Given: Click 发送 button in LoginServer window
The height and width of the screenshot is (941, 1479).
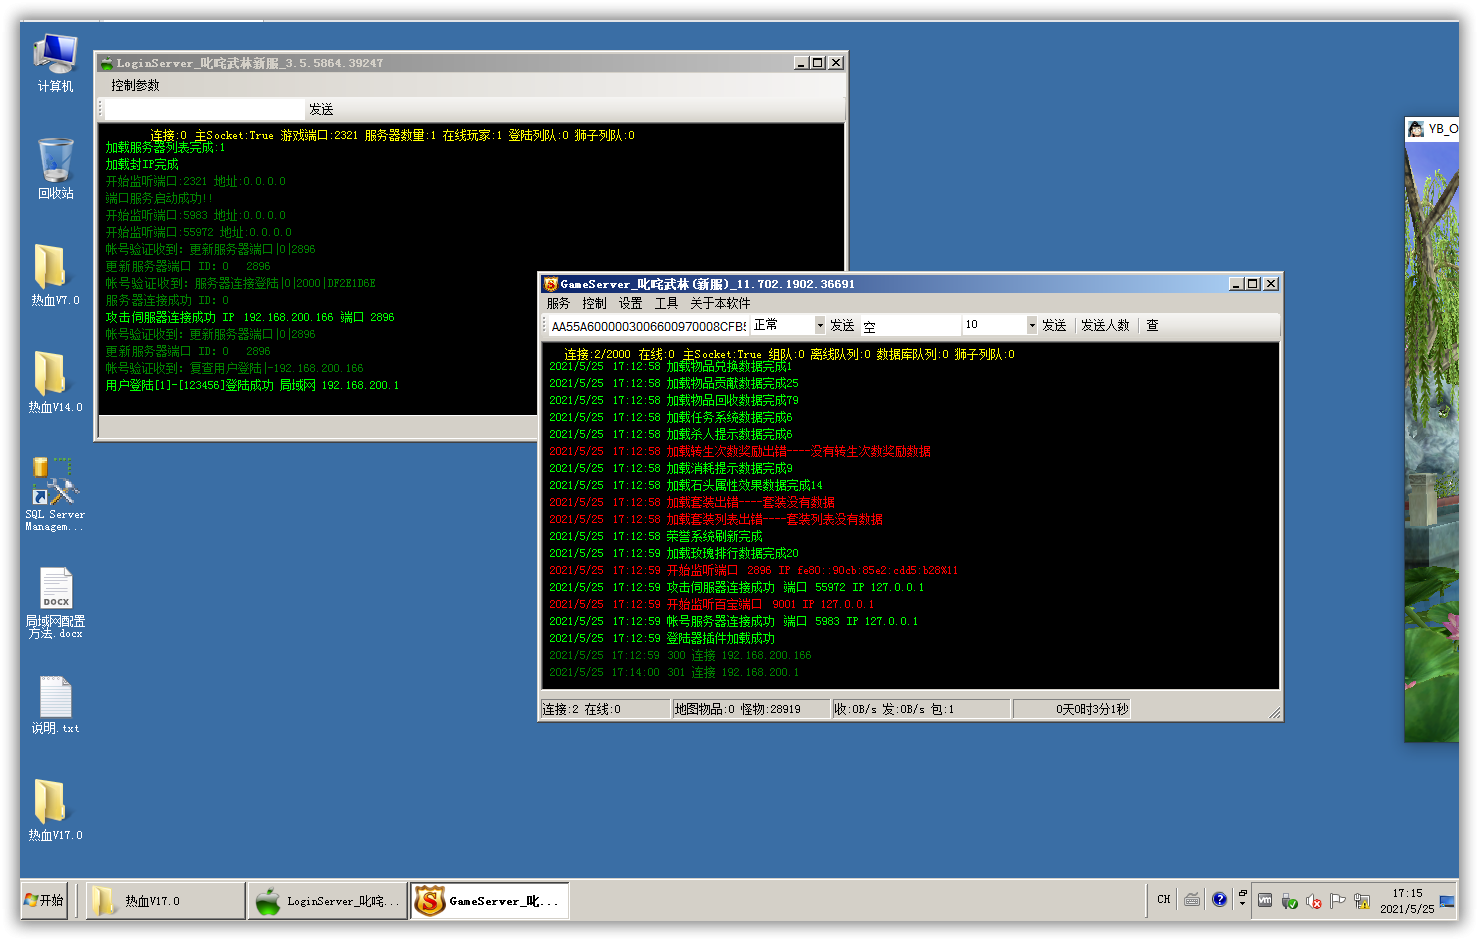Looking at the screenshot, I should point(321,109).
